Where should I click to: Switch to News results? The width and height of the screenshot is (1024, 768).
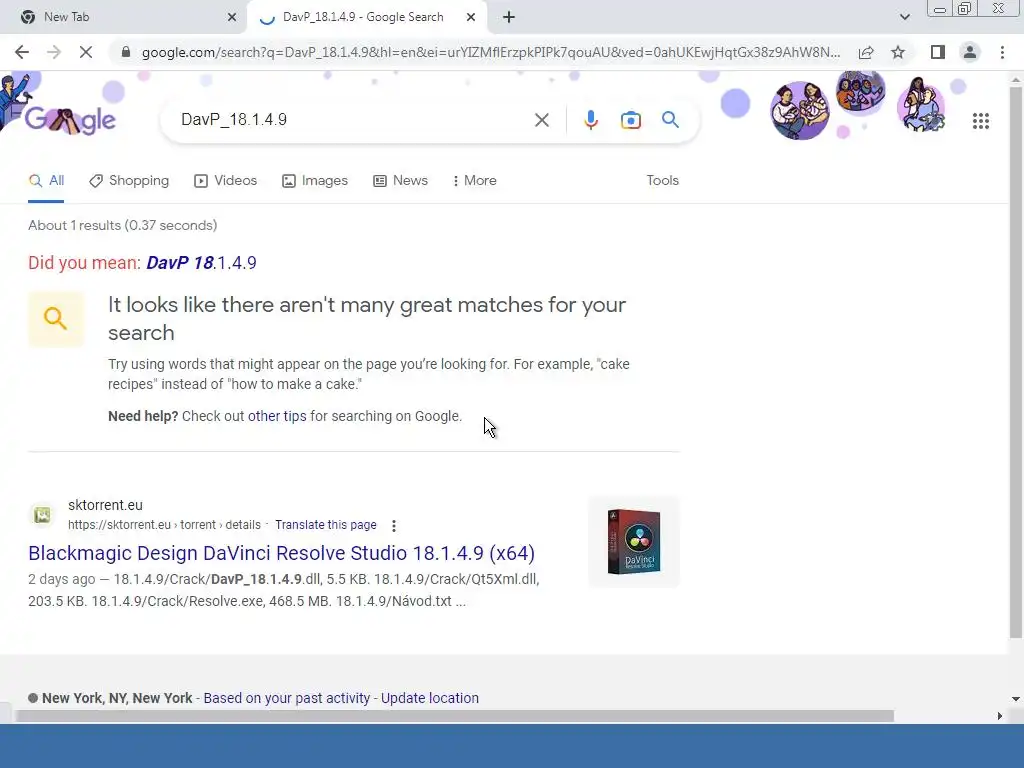pyautogui.click(x=400, y=180)
